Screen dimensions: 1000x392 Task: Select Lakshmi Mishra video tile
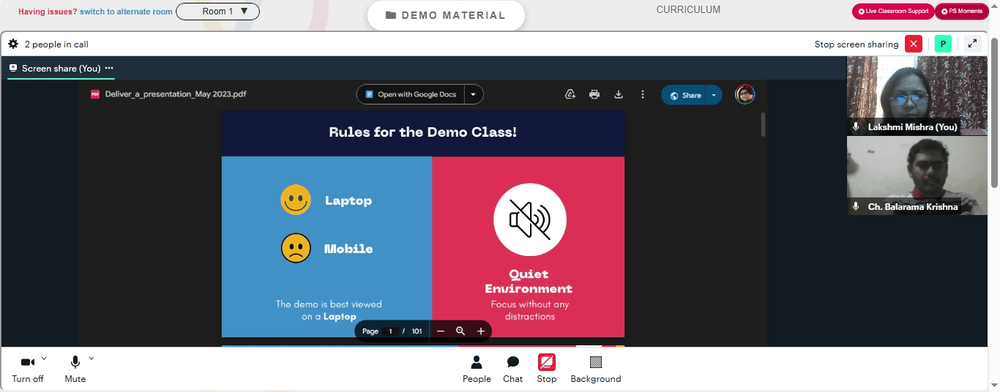[x=916, y=96]
